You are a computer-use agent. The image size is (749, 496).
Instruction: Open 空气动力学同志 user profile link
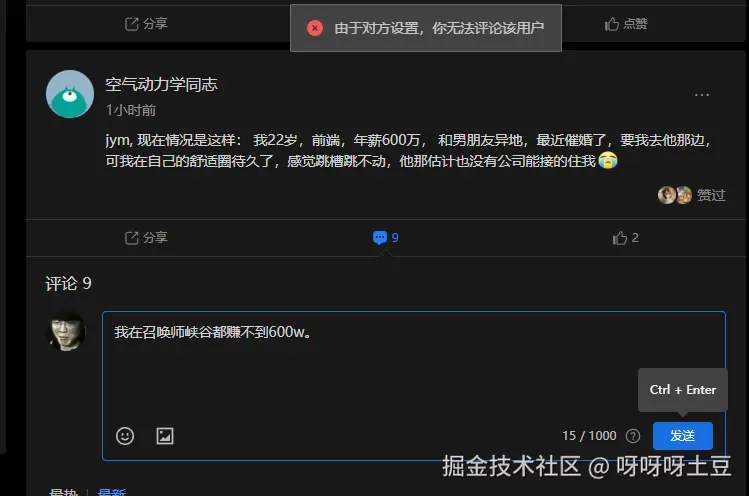[x=161, y=85]
